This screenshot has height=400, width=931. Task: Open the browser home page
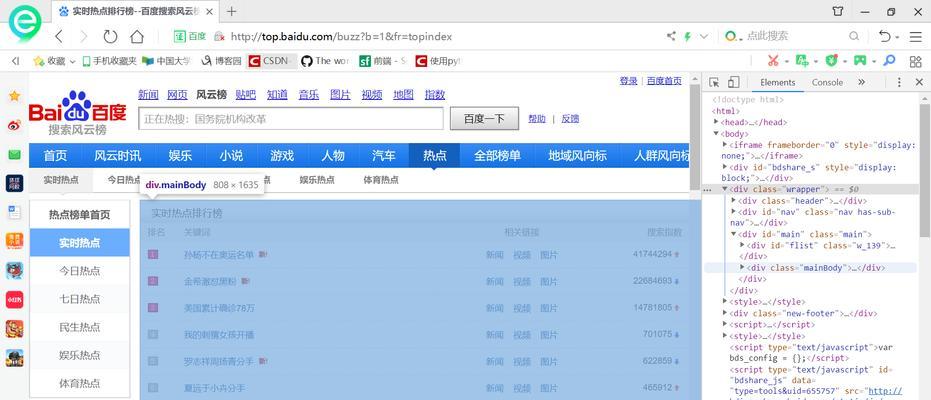(x=137, y=37)
